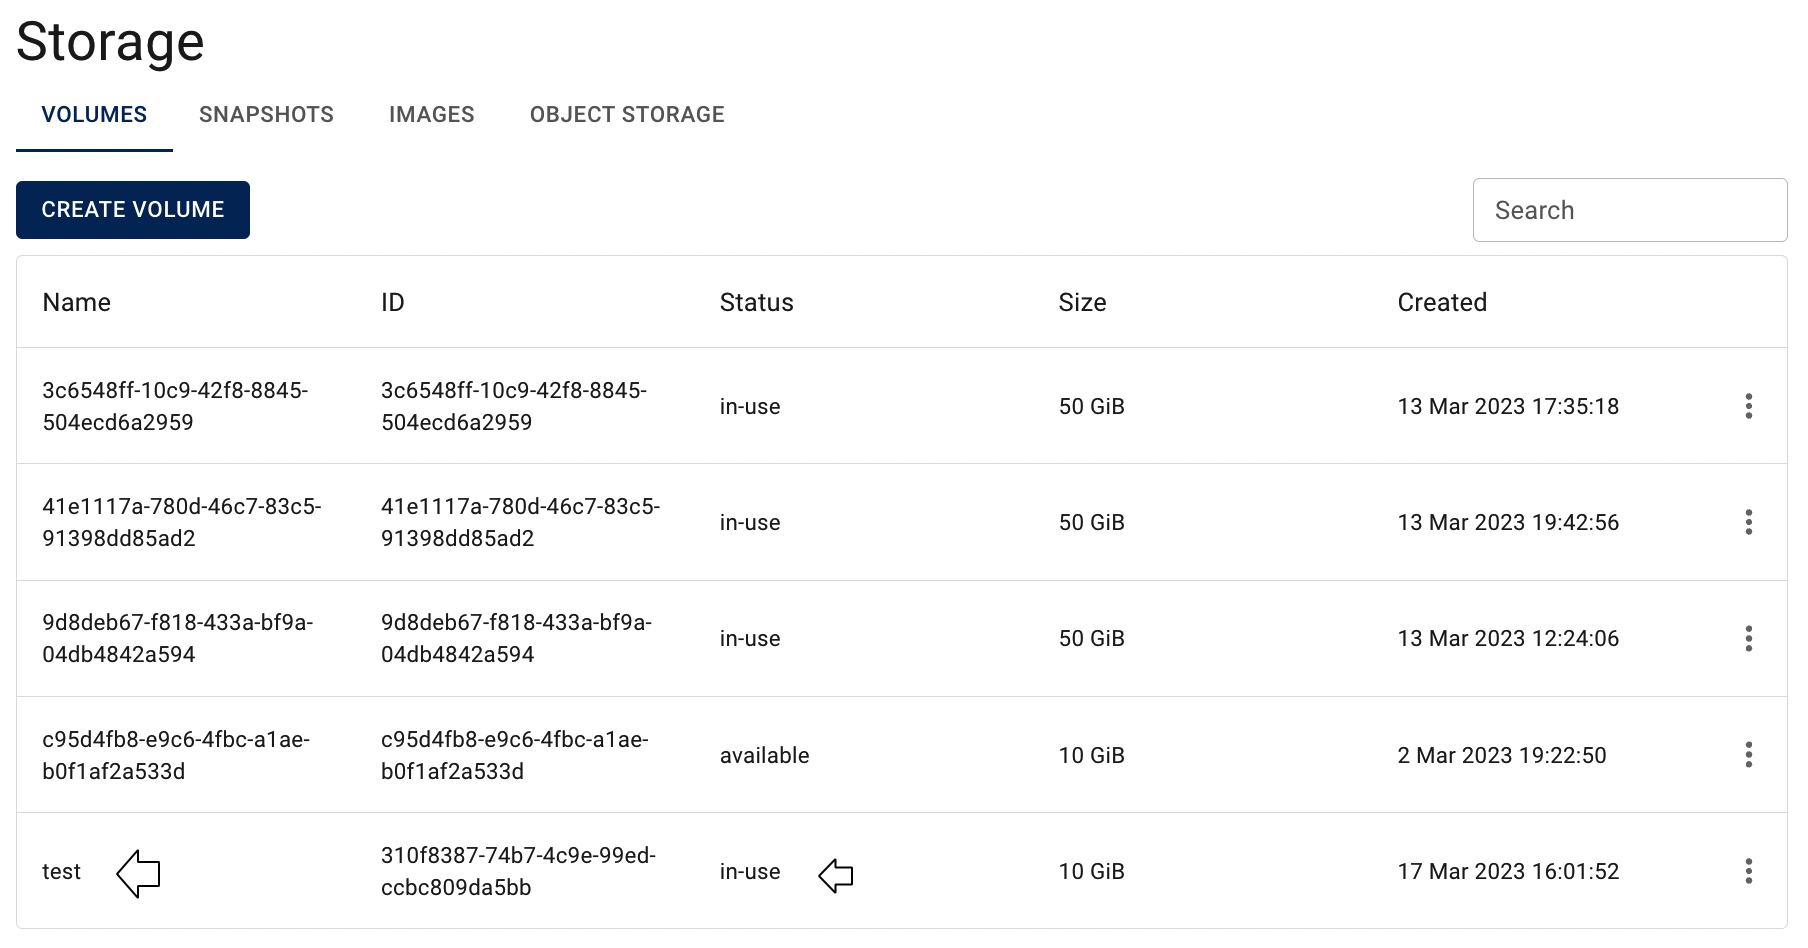Click created date 13 Mar 2023 17:35:18
The image size is (1808, 948).
click(1508, 406)
